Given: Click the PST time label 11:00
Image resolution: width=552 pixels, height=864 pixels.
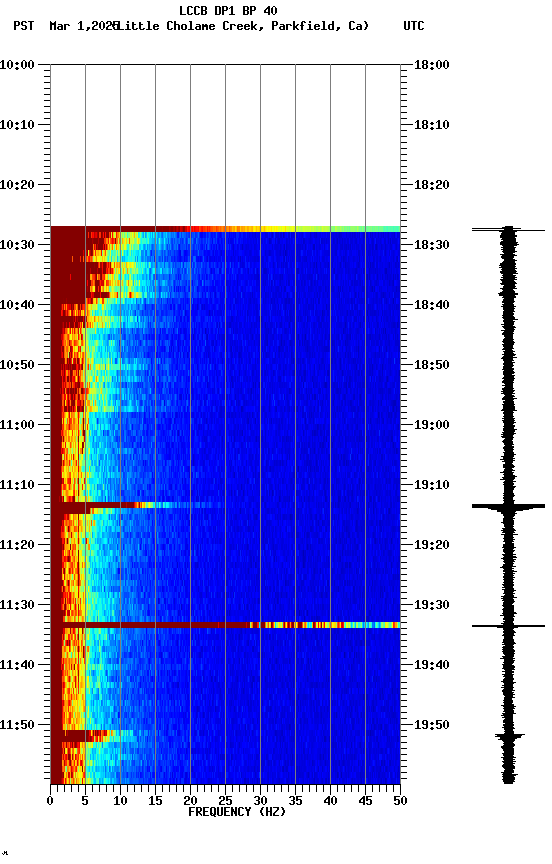Looking at the screenshot, I should [17, 425].
